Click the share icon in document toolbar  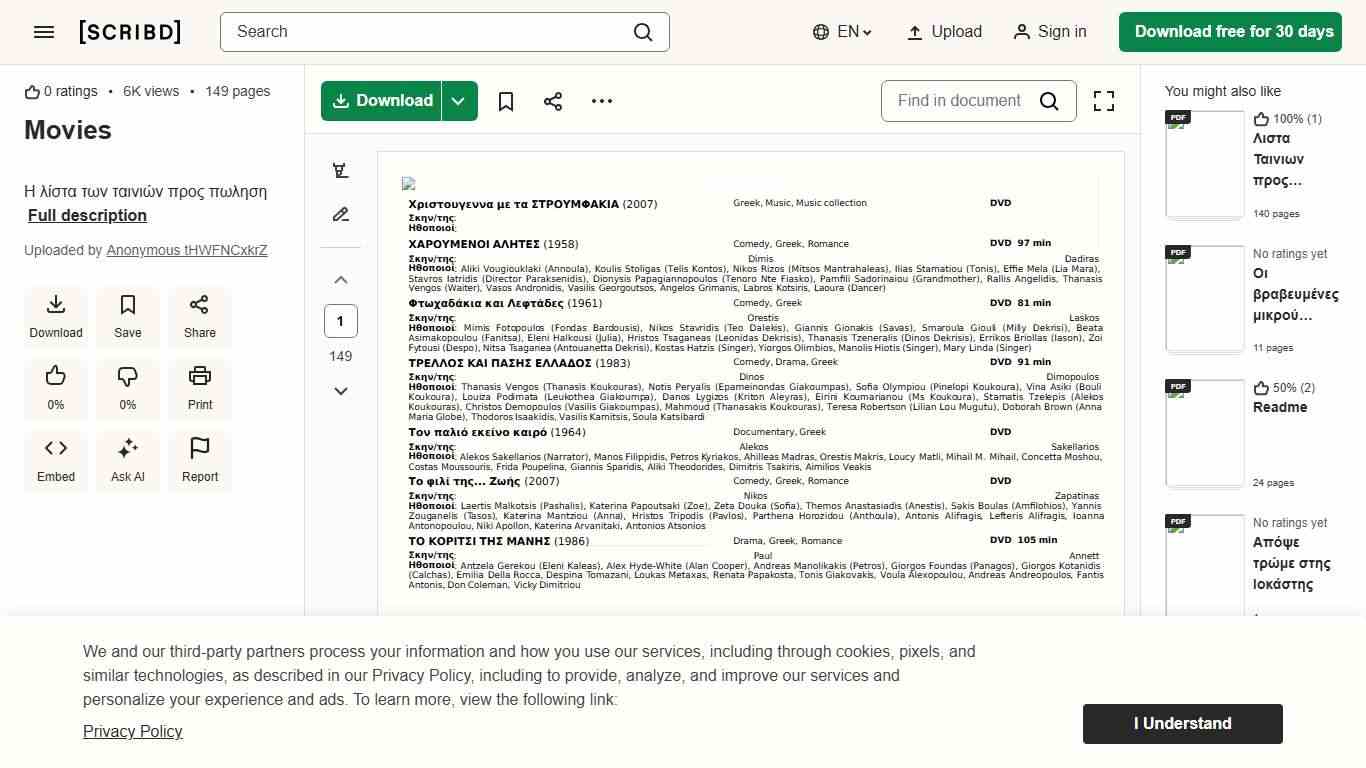(x=553, y=101)
